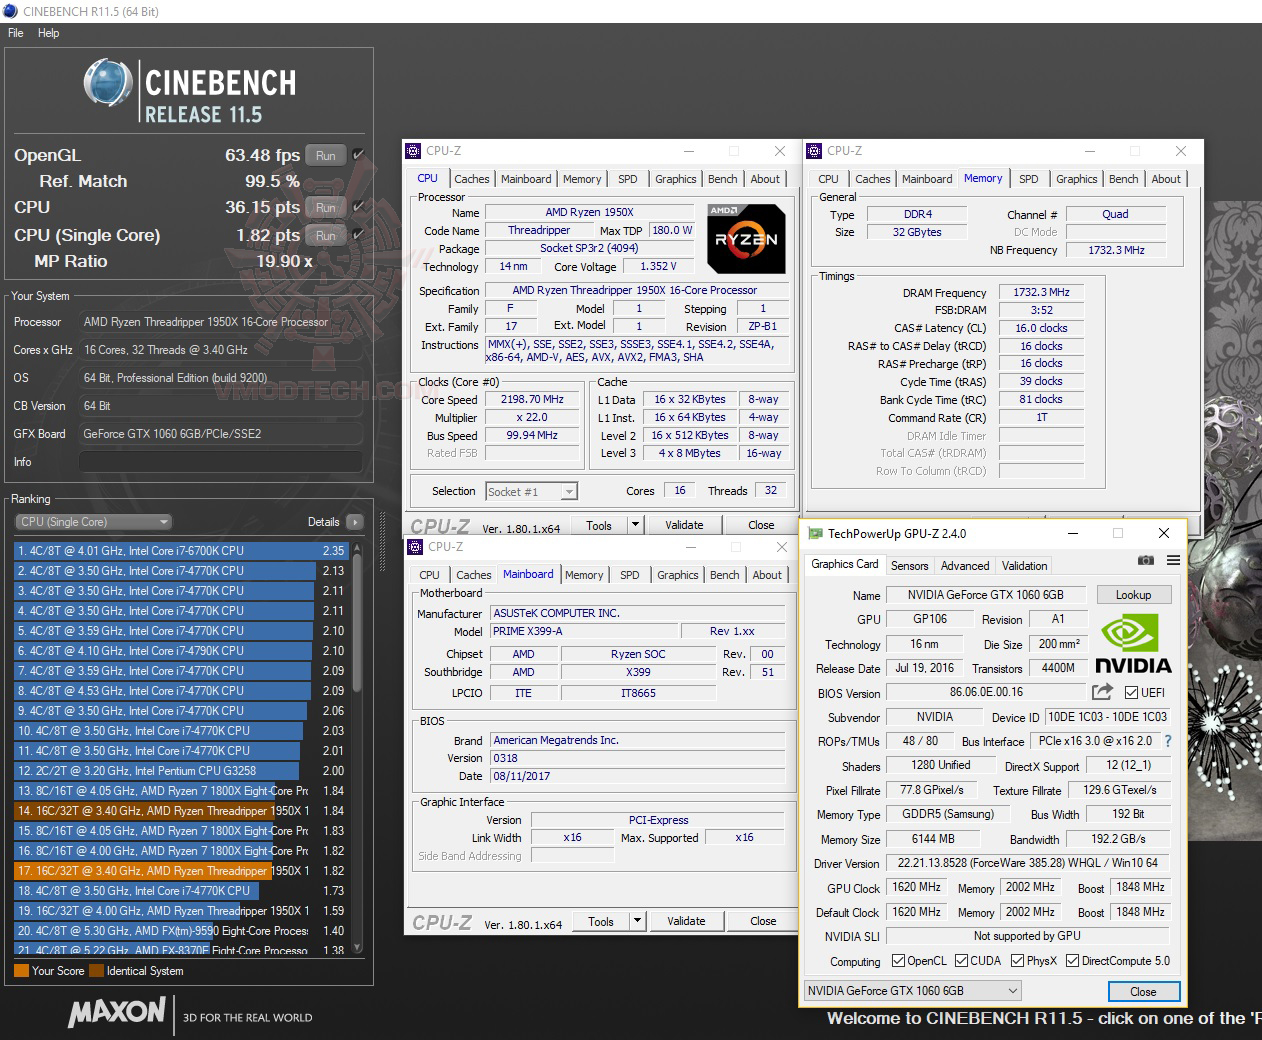Image resolution: width=1262 pixels, height=1040 pixels.
Task: Click the AMD Ryzen logo in CPU-Z
Action: (746, 238)
